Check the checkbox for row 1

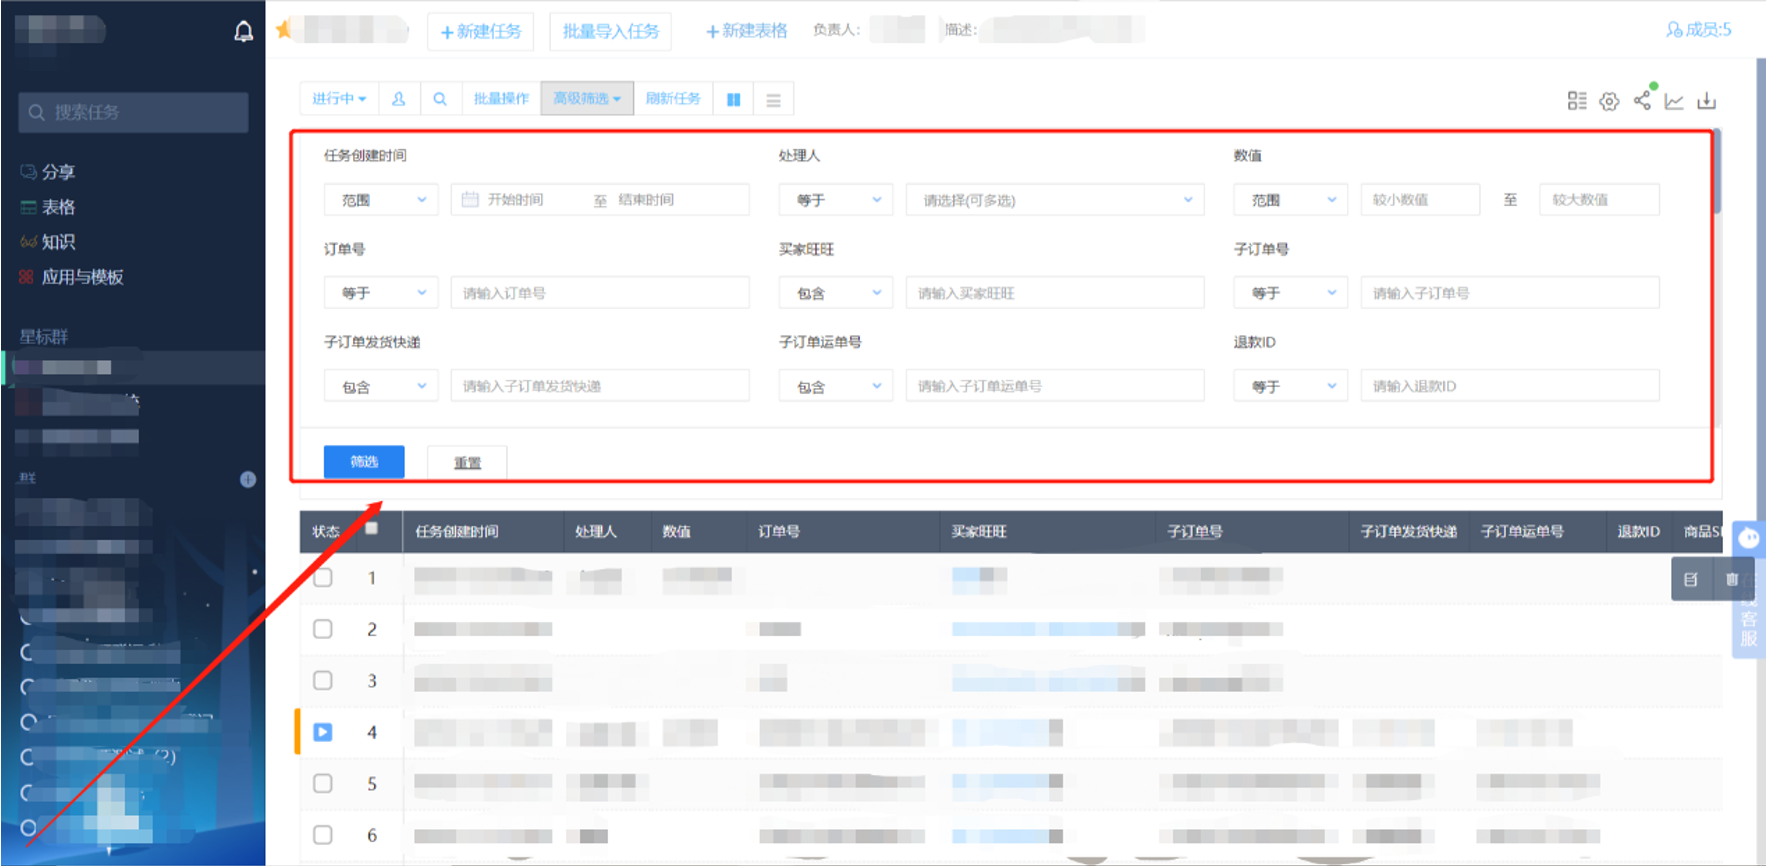(323, 578)
